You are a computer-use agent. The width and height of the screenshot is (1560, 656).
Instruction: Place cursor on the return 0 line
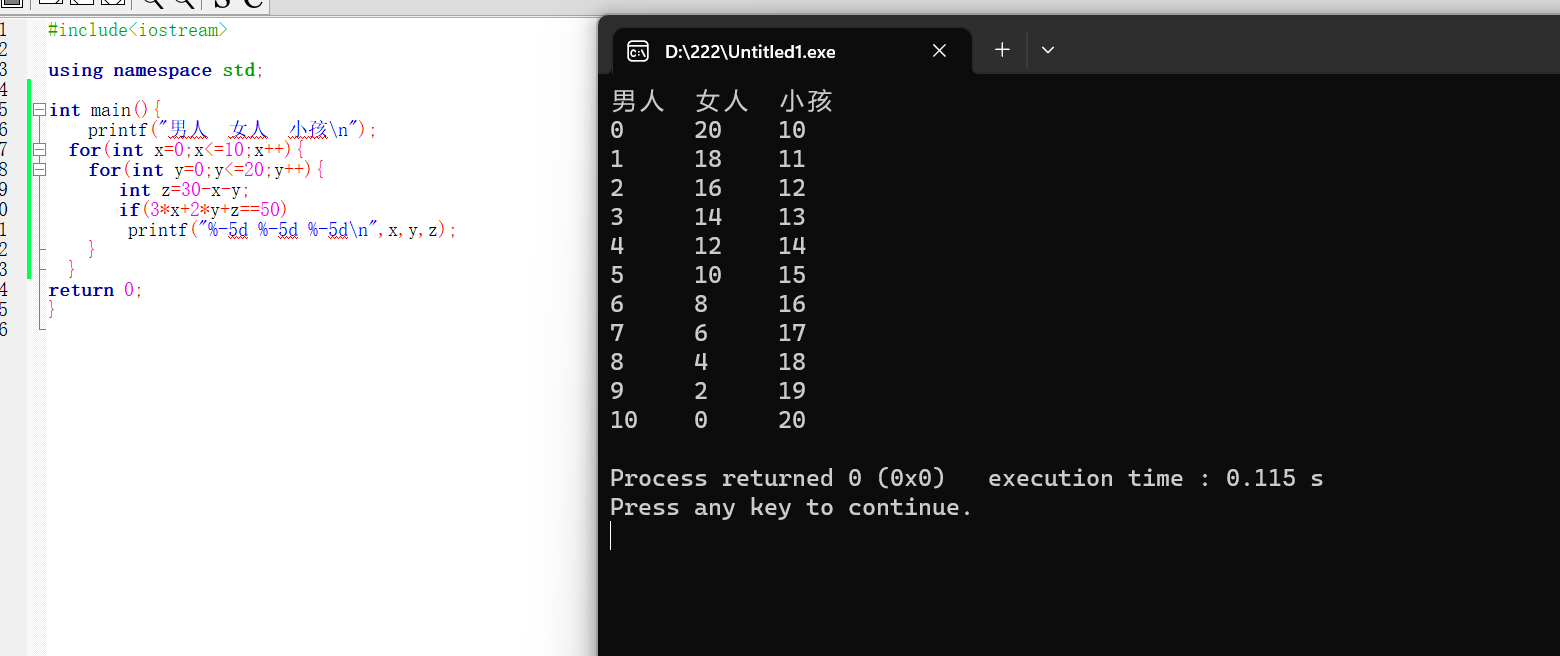pyautogui.click(x=96, y=290)
